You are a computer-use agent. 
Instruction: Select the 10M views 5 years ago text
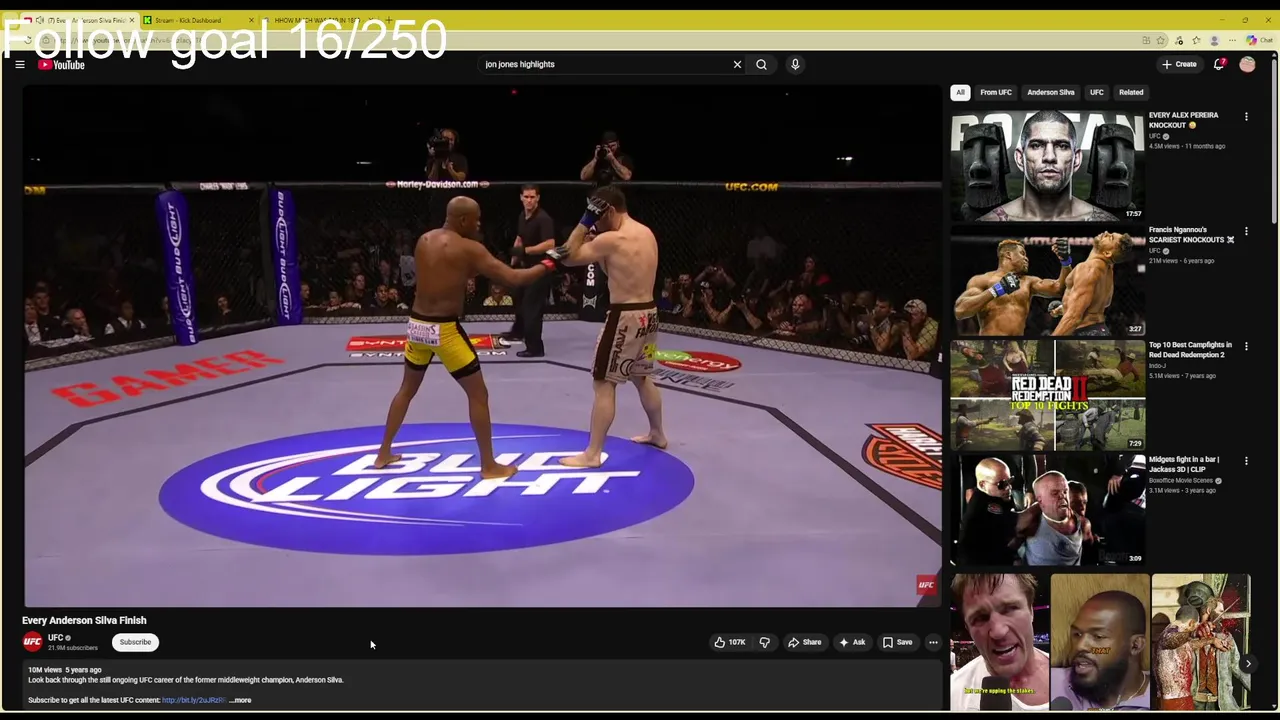pyautogui.click(x=65, y=670)
